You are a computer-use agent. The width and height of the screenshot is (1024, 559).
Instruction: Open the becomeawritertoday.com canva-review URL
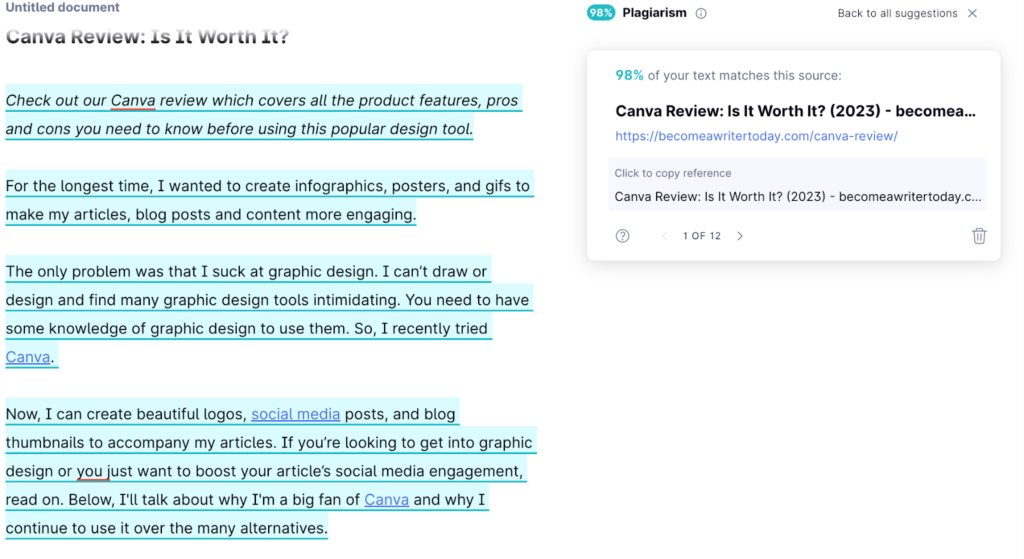pyautogui.click(x=756, y=136)
